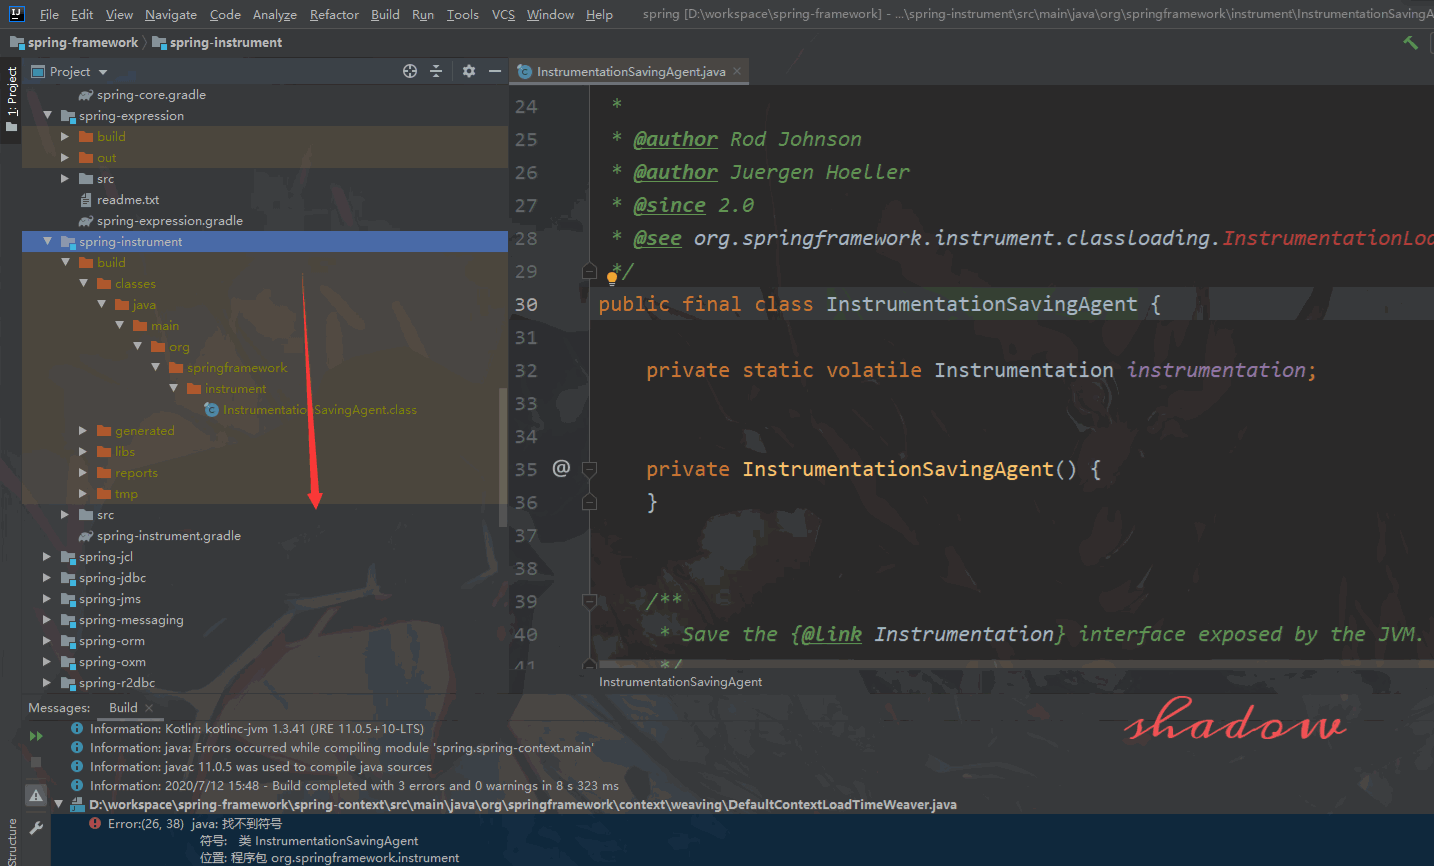
Task: Click the InstrumentationSavingAgent.class file icon
Action: (212, 410)
